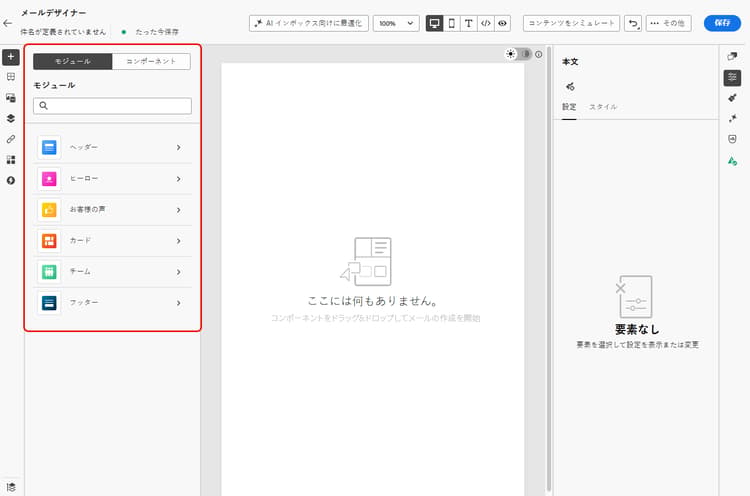This screenshot has height=496, width=750.
Task: Click the blue 保存 button
Action: pyautogui.click(x=722, y=23)
